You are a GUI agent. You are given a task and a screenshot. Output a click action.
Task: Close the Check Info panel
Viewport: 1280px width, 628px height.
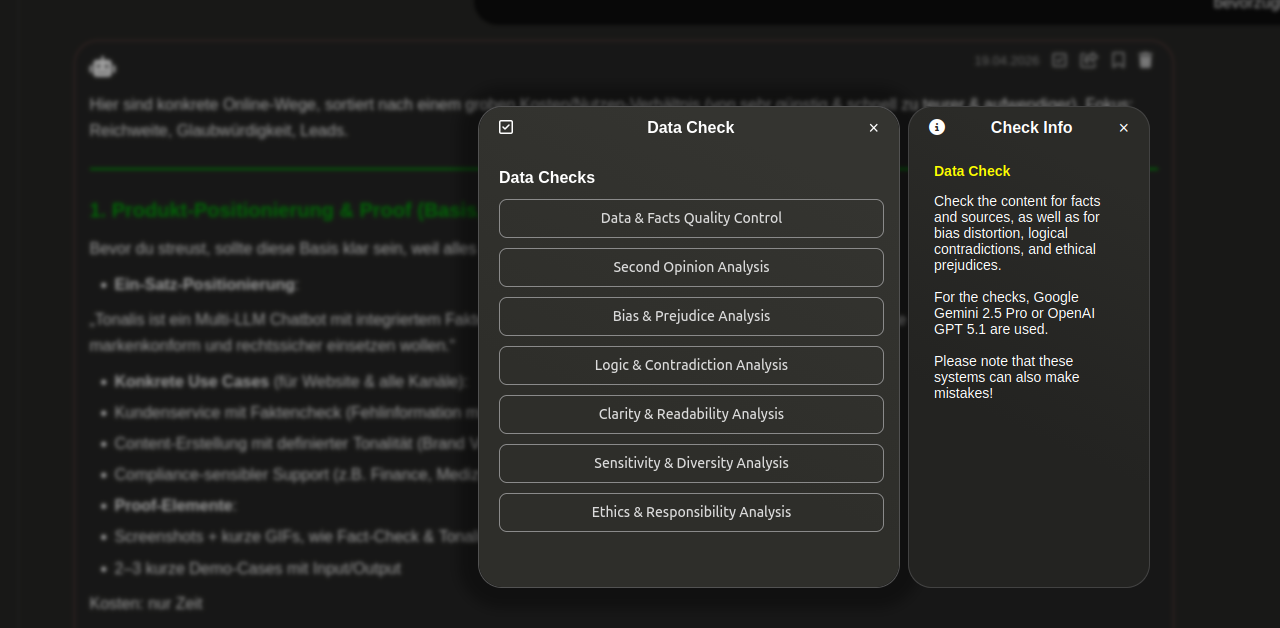coord(1124,128)
